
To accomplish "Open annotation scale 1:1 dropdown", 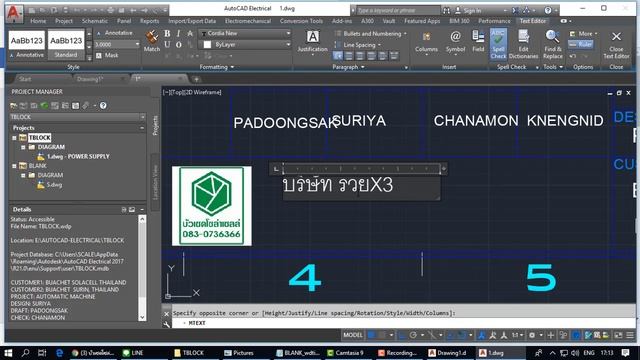I will [518, 335].
